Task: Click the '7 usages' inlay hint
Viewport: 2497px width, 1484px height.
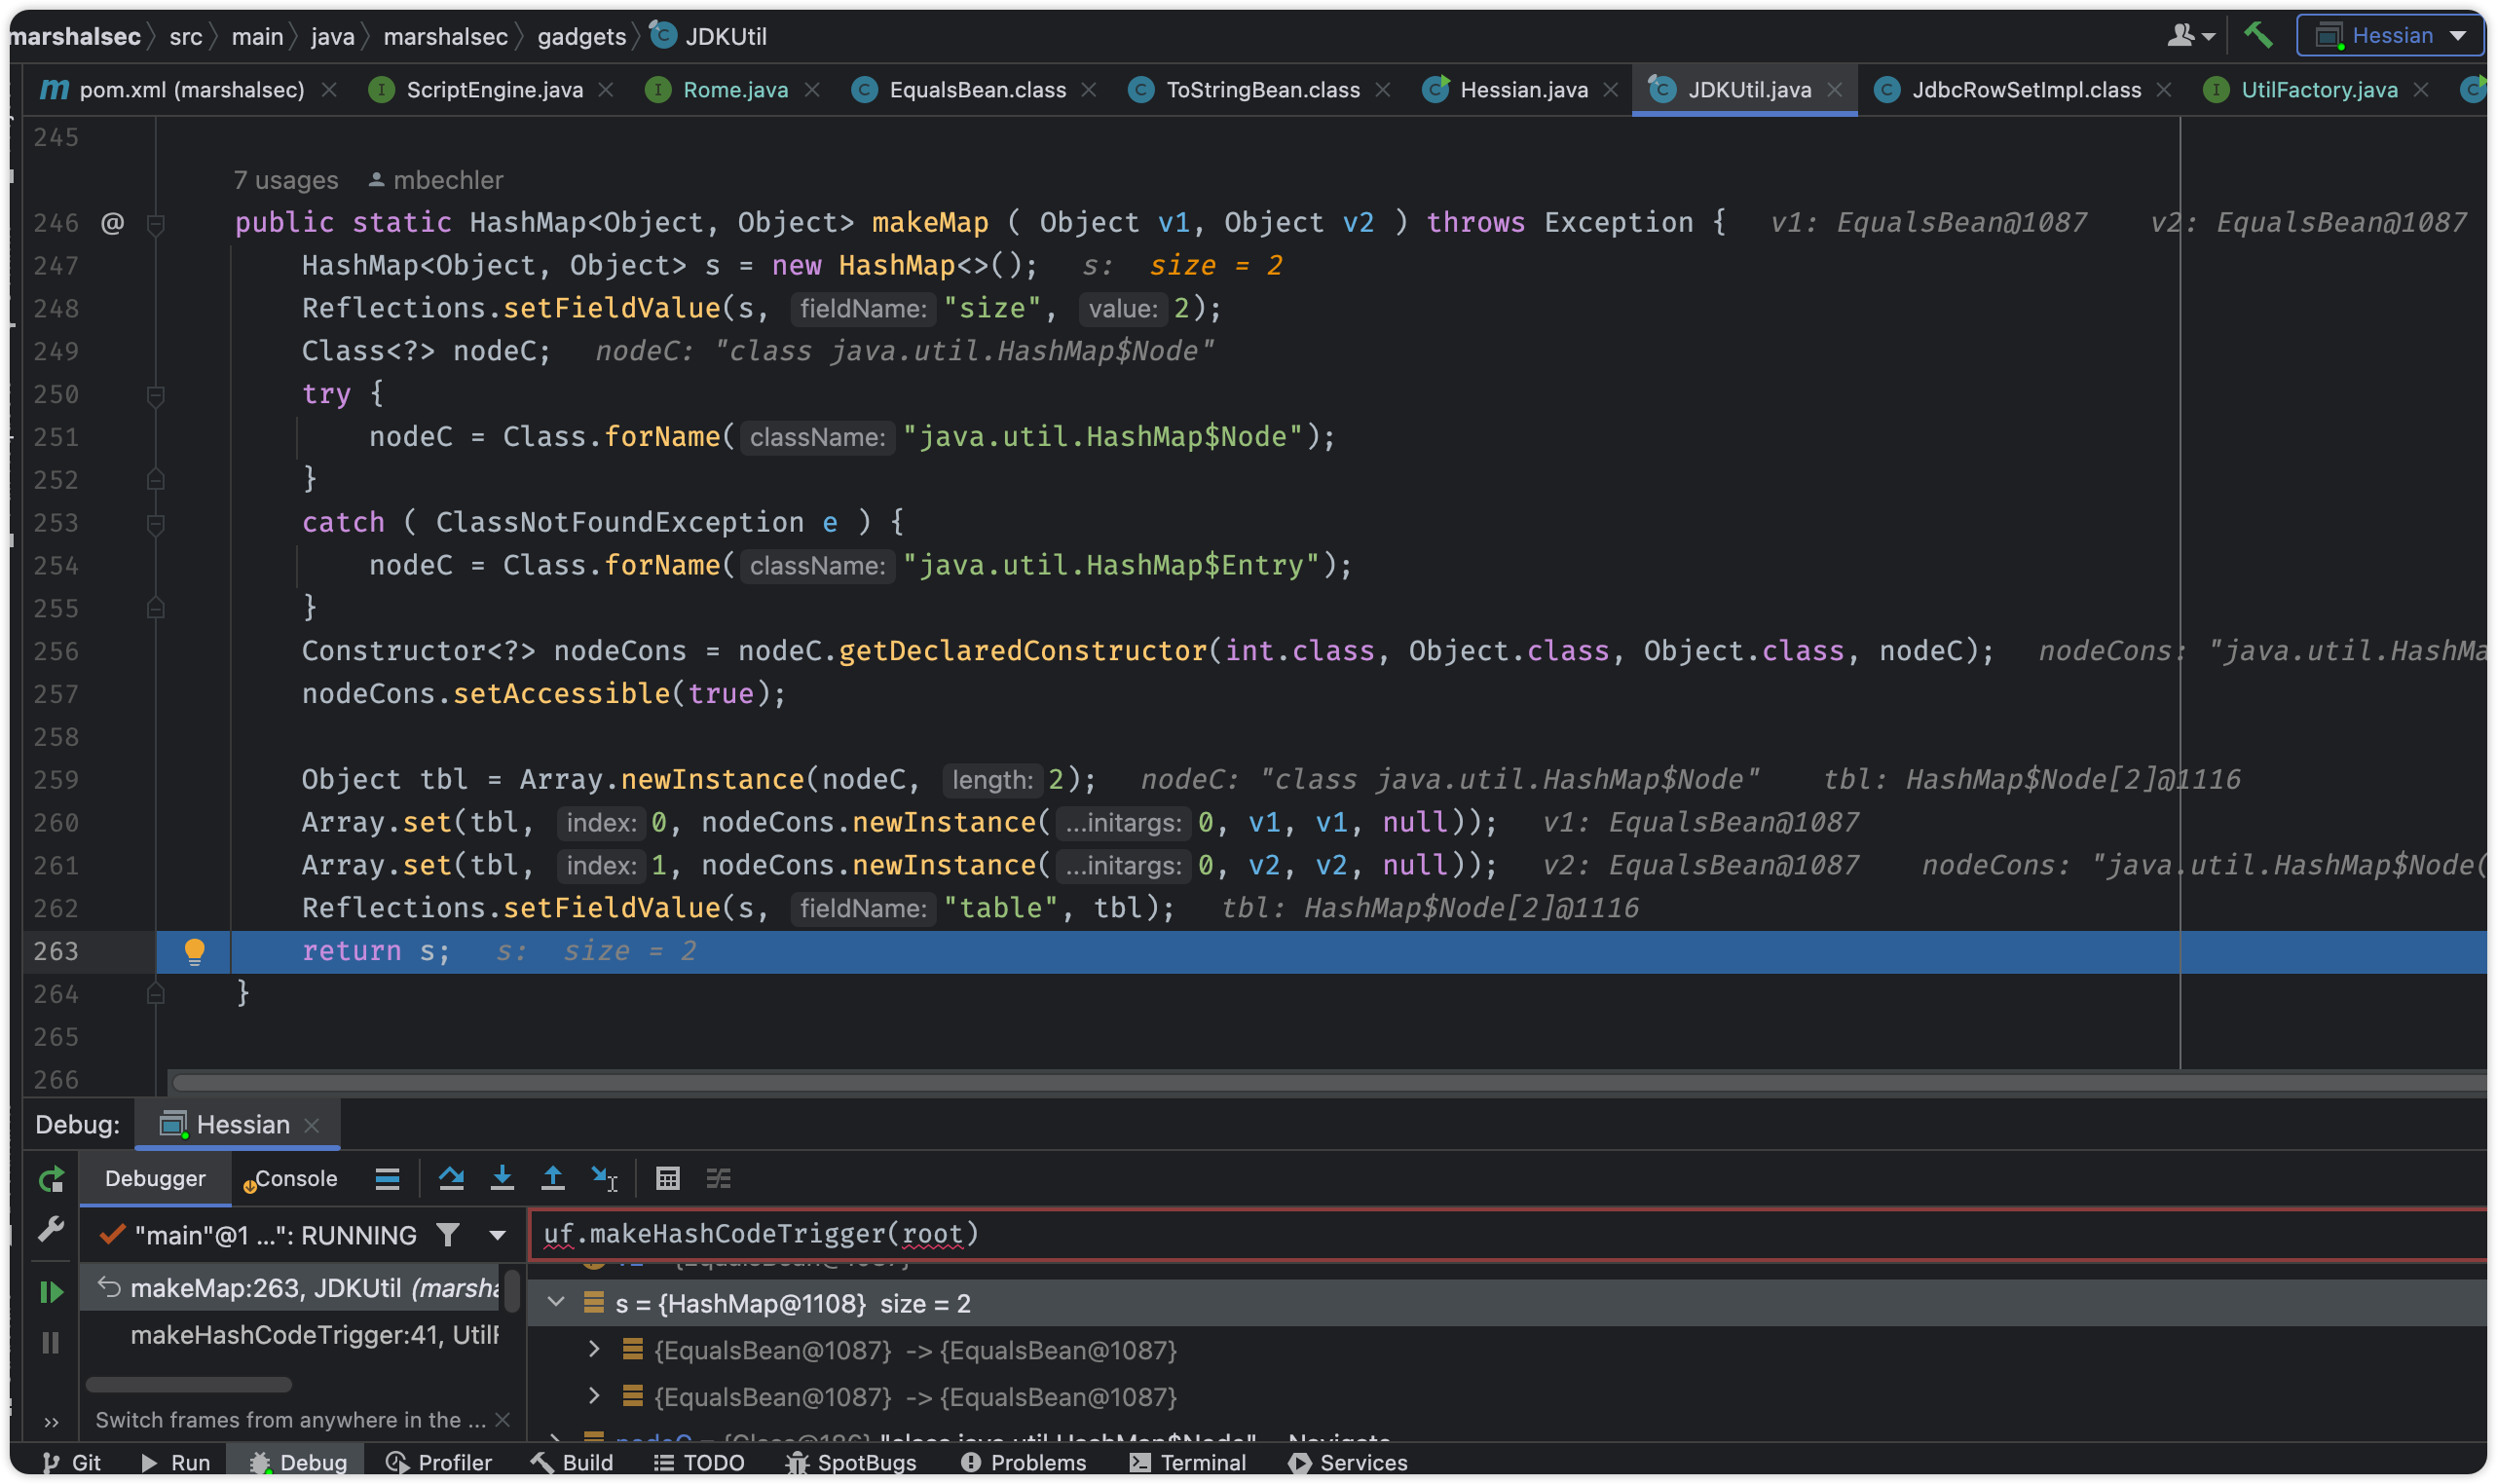Action: 286,180
